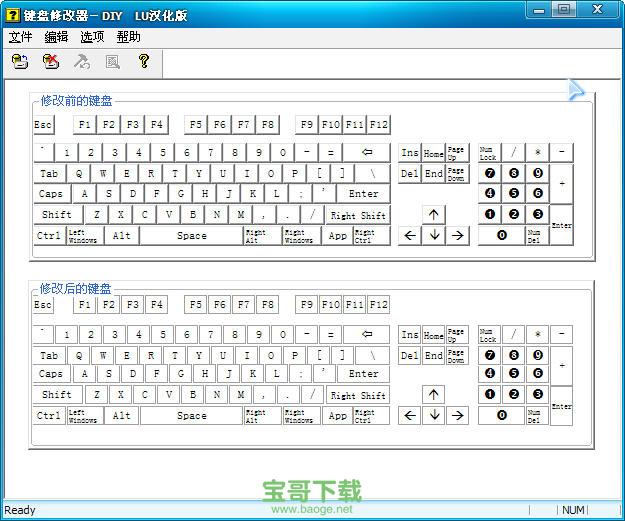Select Caps key on the 修改前 keyboard
The image size is (625, 521).
click(52, 194)
